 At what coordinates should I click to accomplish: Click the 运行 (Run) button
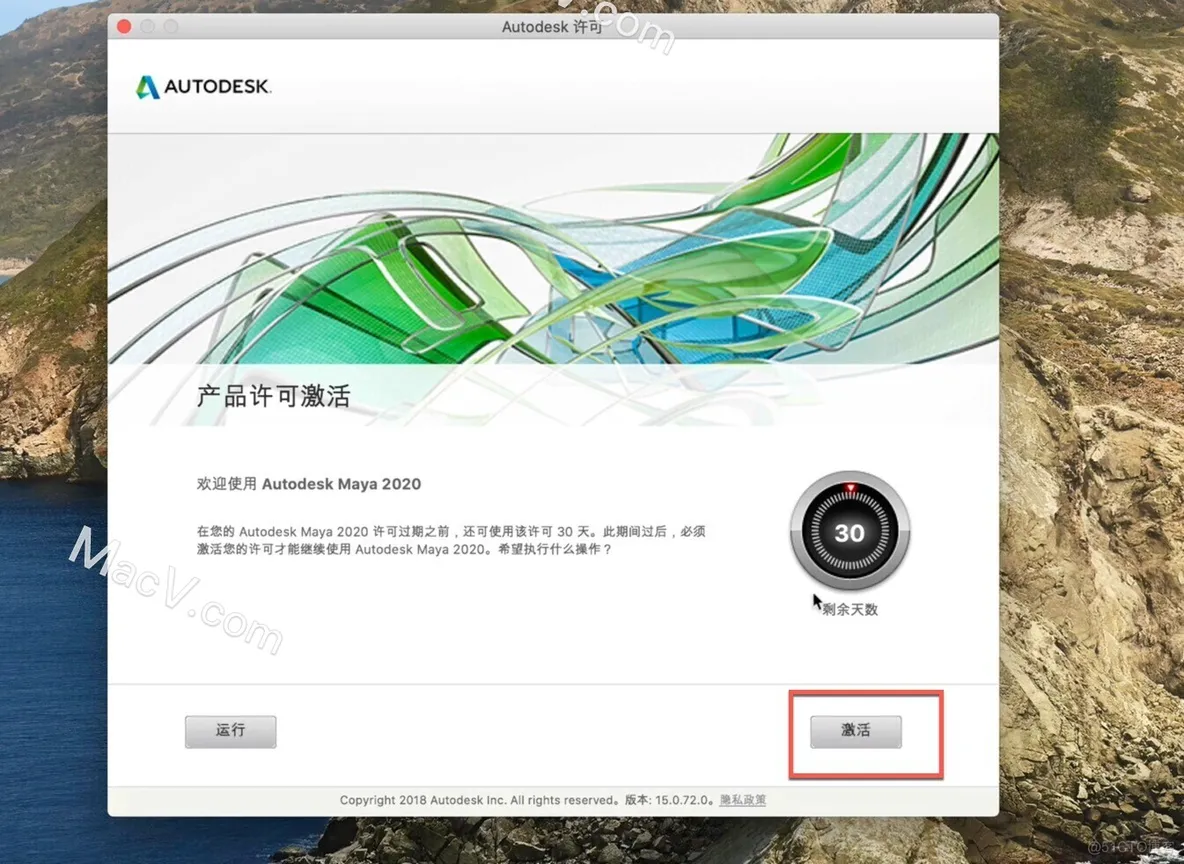click(x=230, y=731)
